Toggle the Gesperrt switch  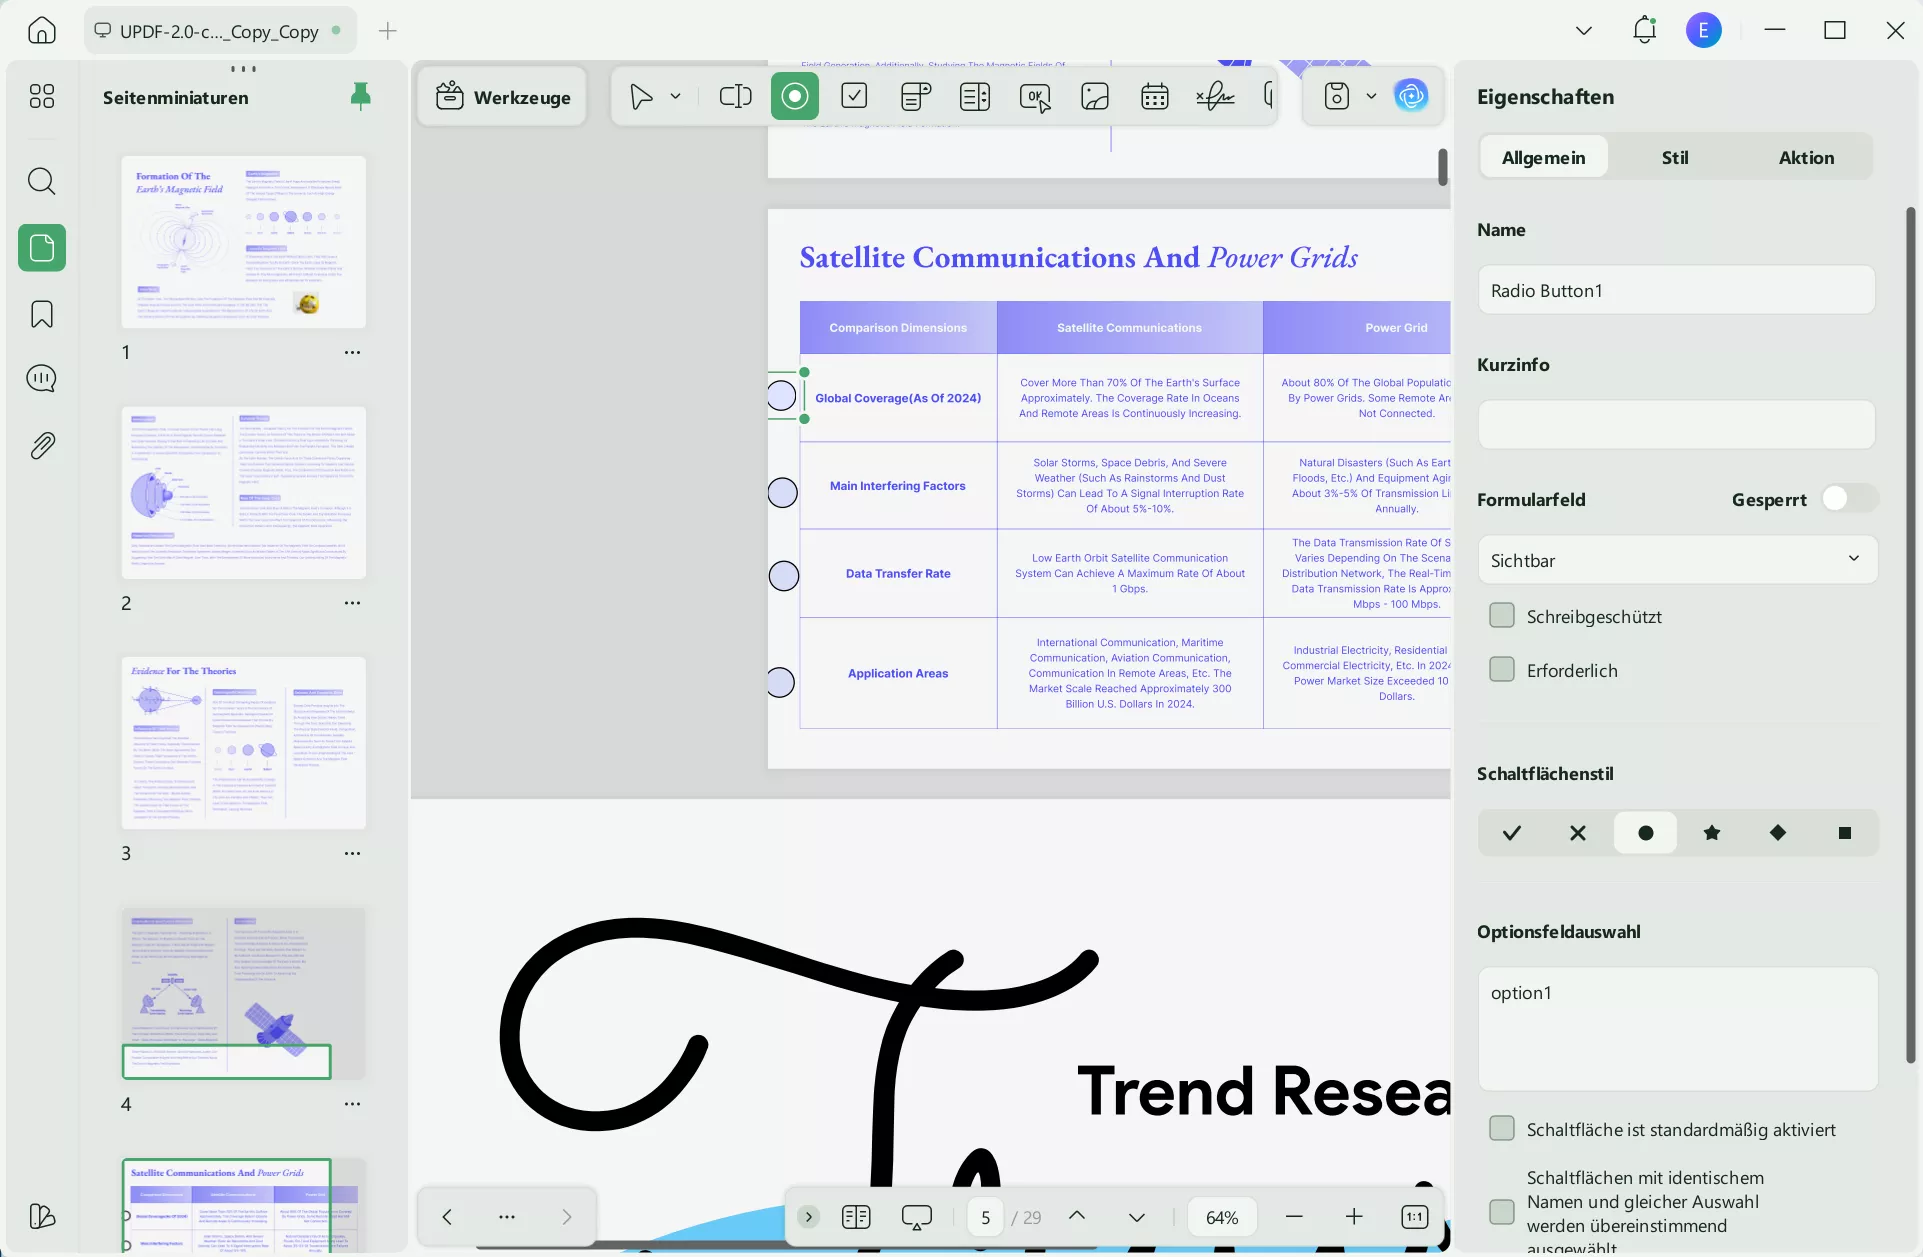pyautogui.click(x=1848, y=499)
